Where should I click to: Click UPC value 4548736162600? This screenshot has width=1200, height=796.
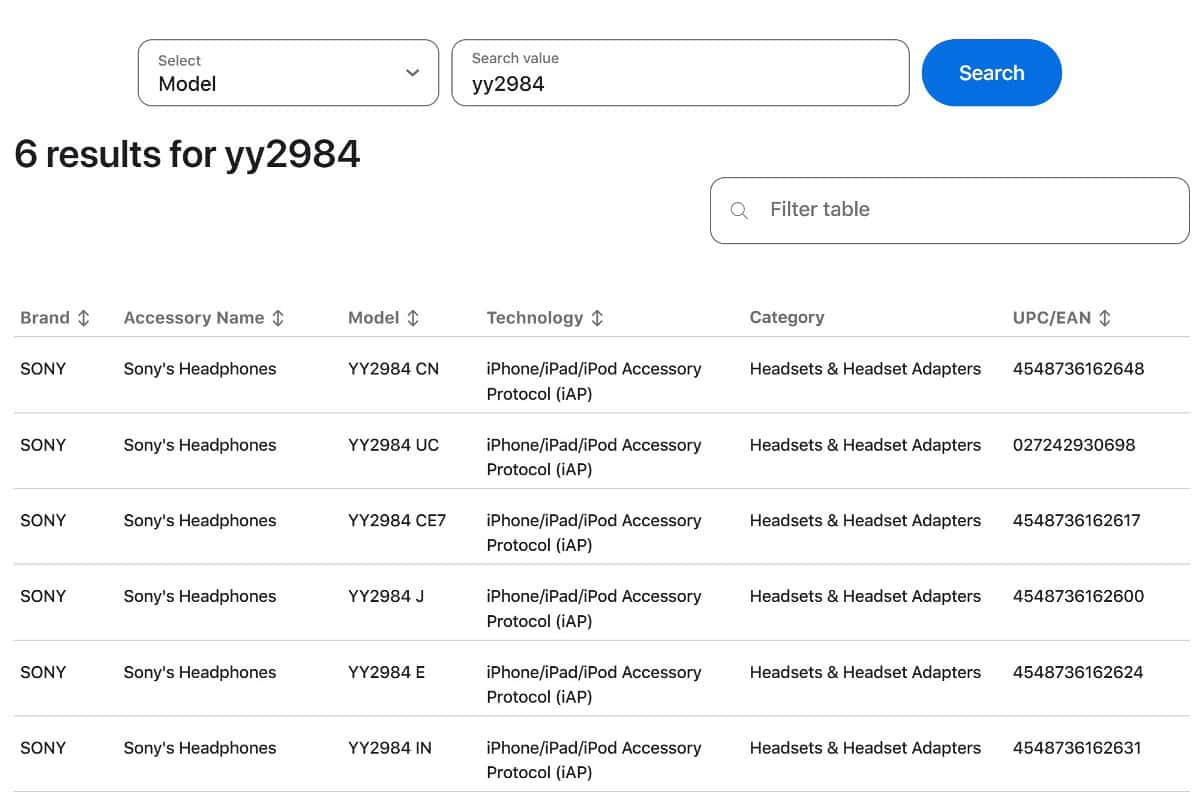(1078, 597)
